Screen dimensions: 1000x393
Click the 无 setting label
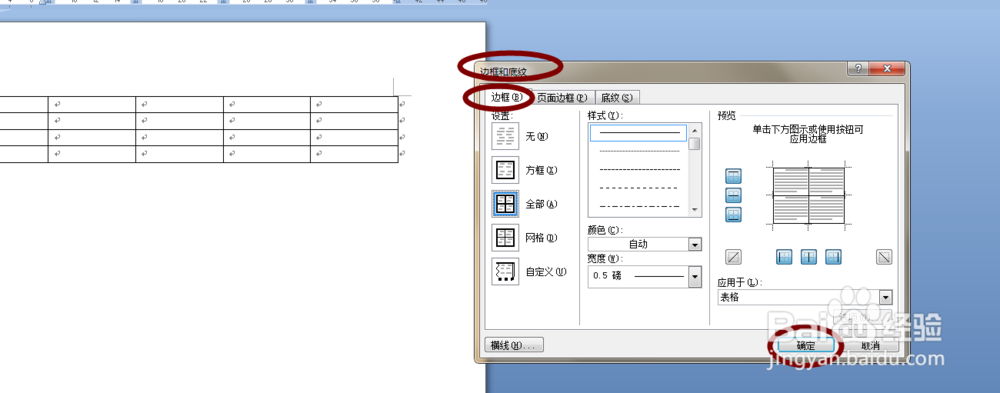click(537, 137)
